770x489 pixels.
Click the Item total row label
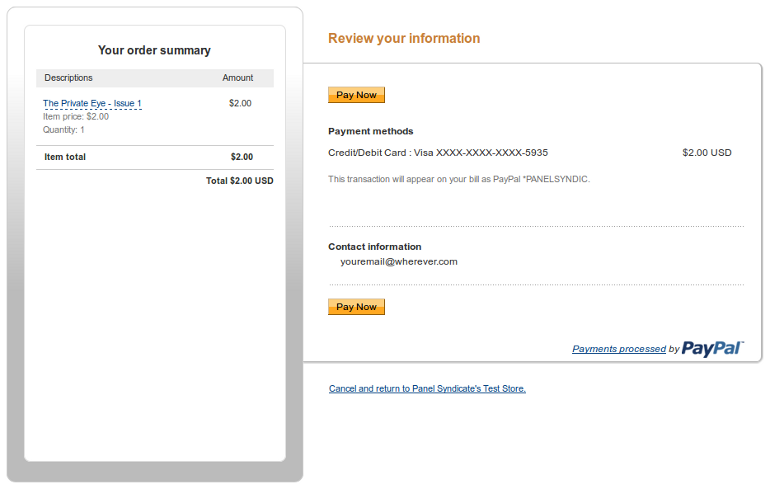pos(65,157)
